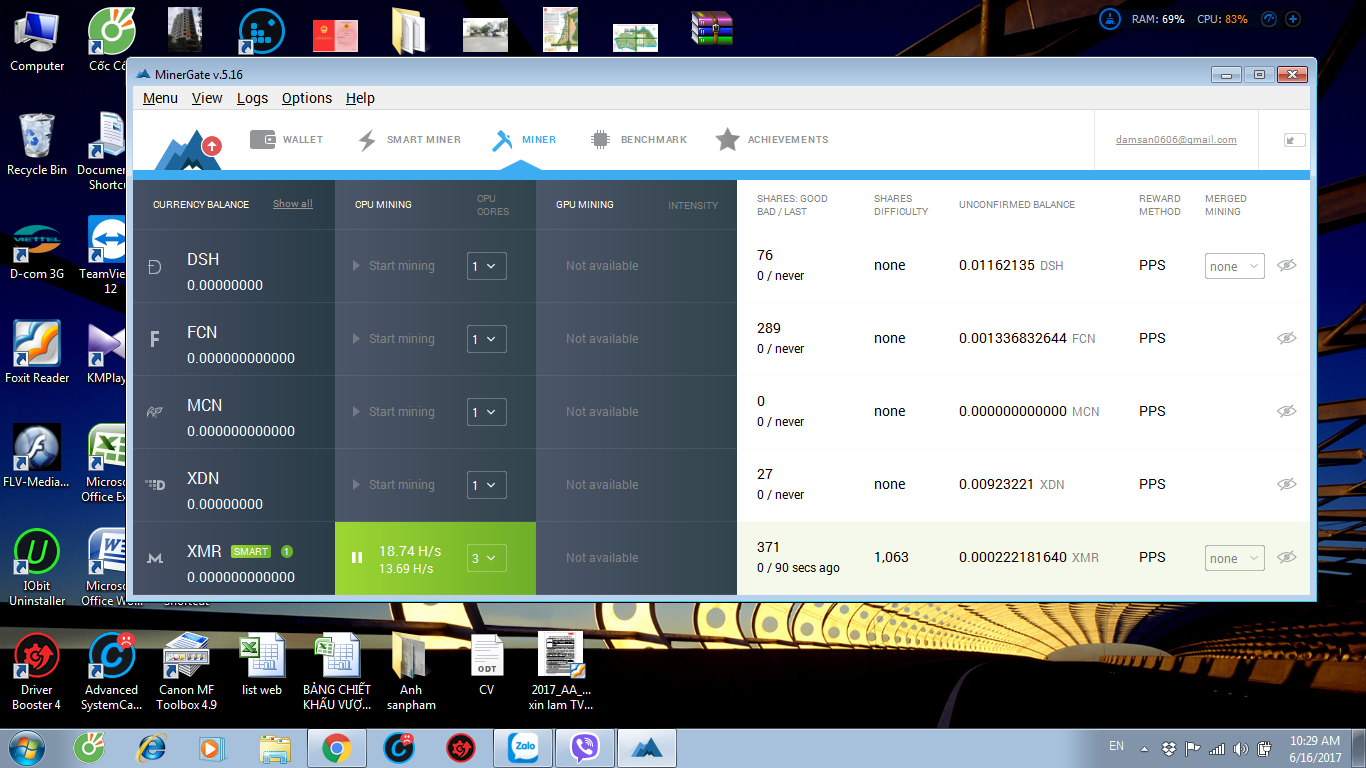Open the CPU cores dropdown for DSH
This screenshot has width=1366, height=768.
(x=487, y=266)
